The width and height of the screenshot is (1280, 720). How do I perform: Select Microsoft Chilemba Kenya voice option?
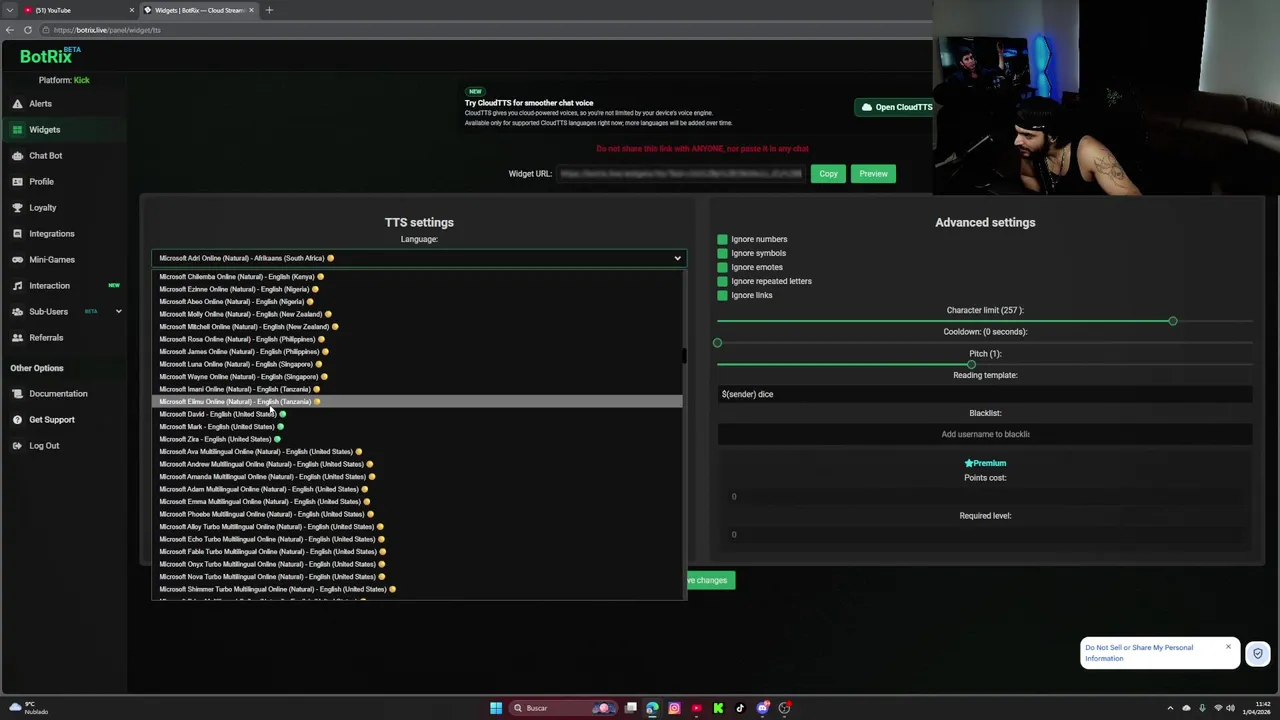(417, 277)
